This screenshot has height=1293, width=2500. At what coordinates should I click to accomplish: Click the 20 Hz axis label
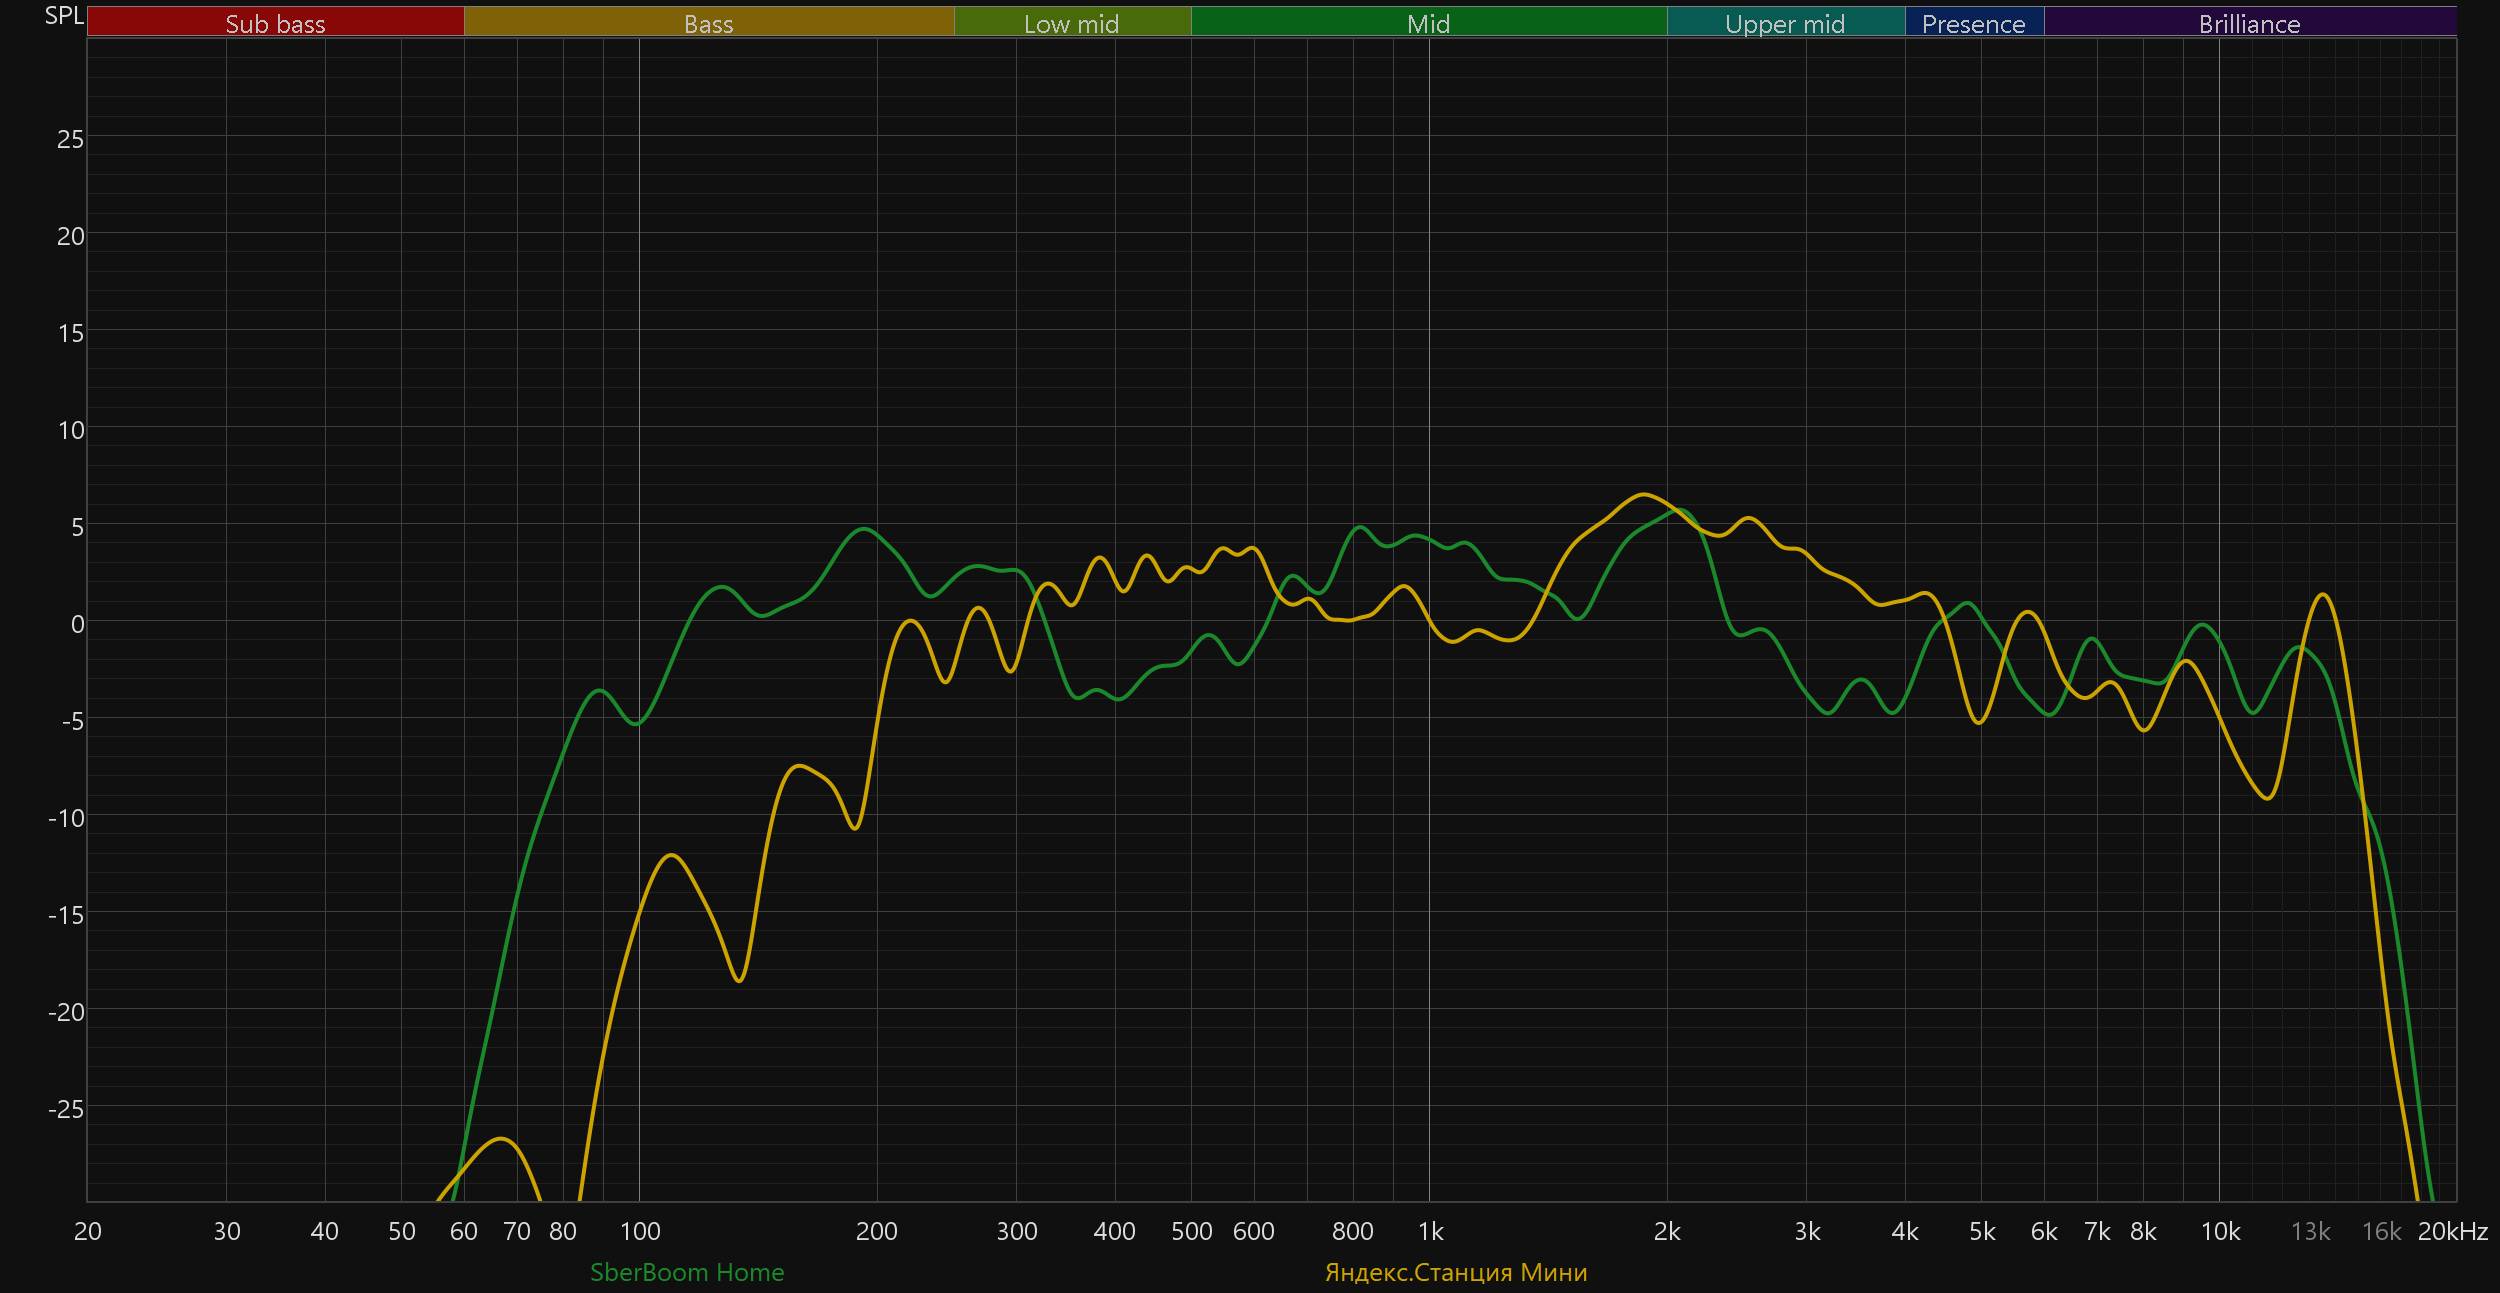88,1231
